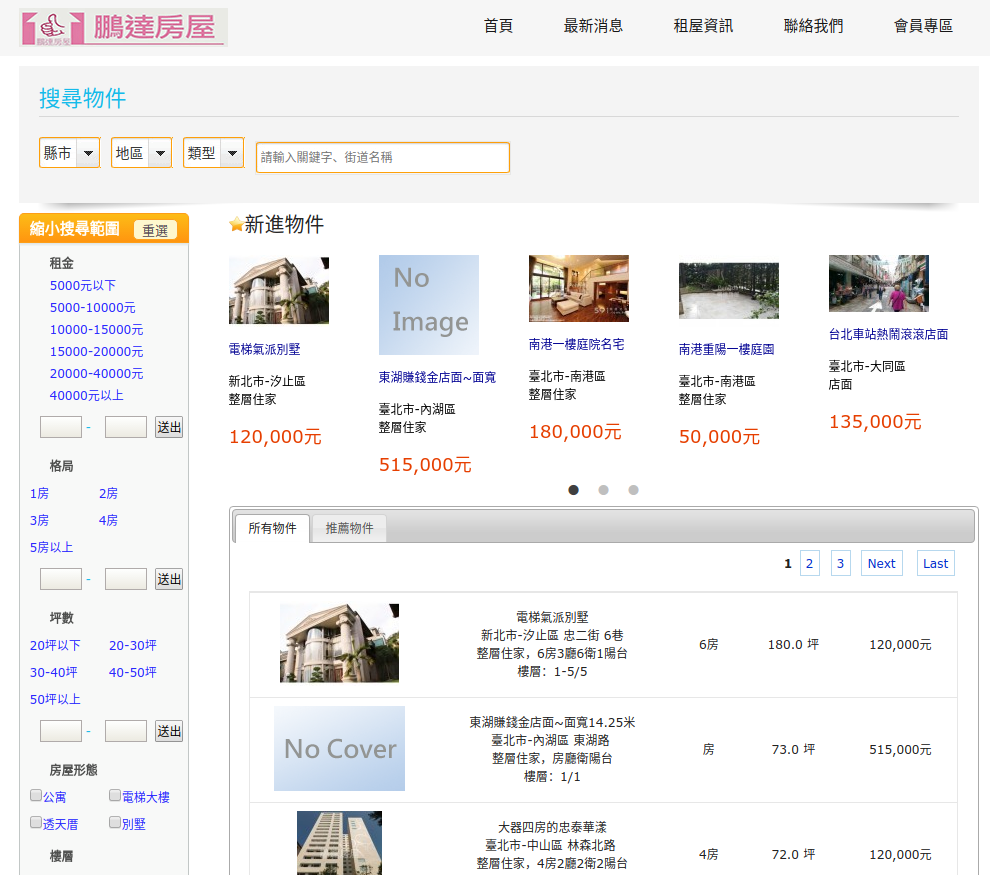The width and height of the screenshot is (990, 879).
Task: Select the 1房 layout filter
Action: tap(39, 493)
